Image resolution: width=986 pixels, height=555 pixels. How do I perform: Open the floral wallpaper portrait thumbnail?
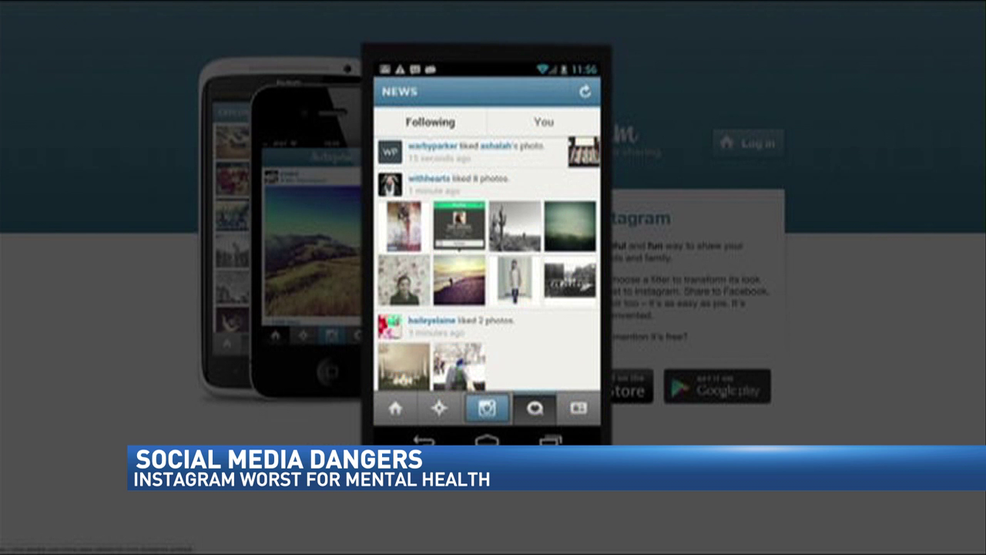(404, 280)
